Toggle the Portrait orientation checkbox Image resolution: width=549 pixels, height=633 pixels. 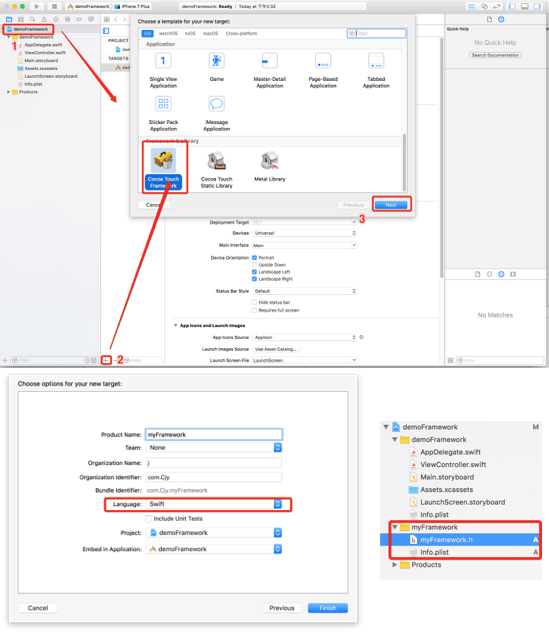click(254, 258)
